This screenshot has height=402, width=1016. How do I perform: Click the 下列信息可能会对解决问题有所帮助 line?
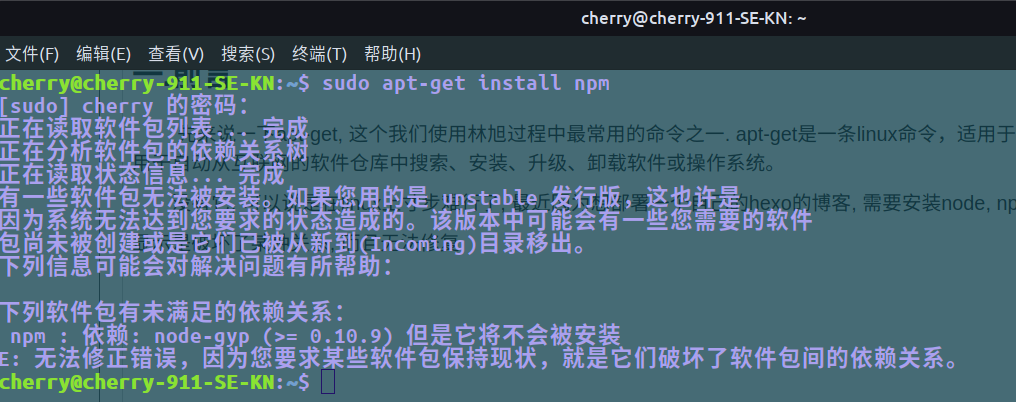[197, 266]
